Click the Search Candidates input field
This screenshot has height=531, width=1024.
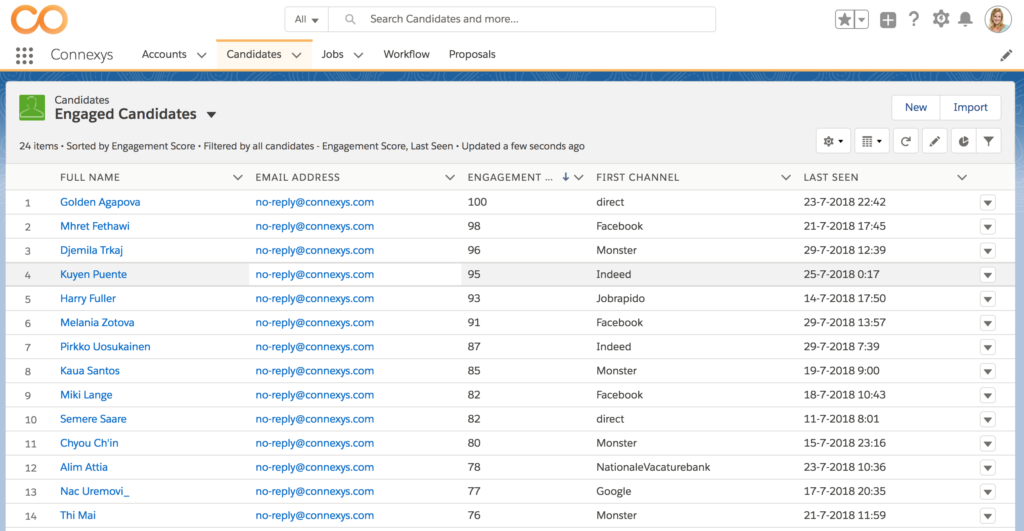pyautogui.click(x=522, y=20)
